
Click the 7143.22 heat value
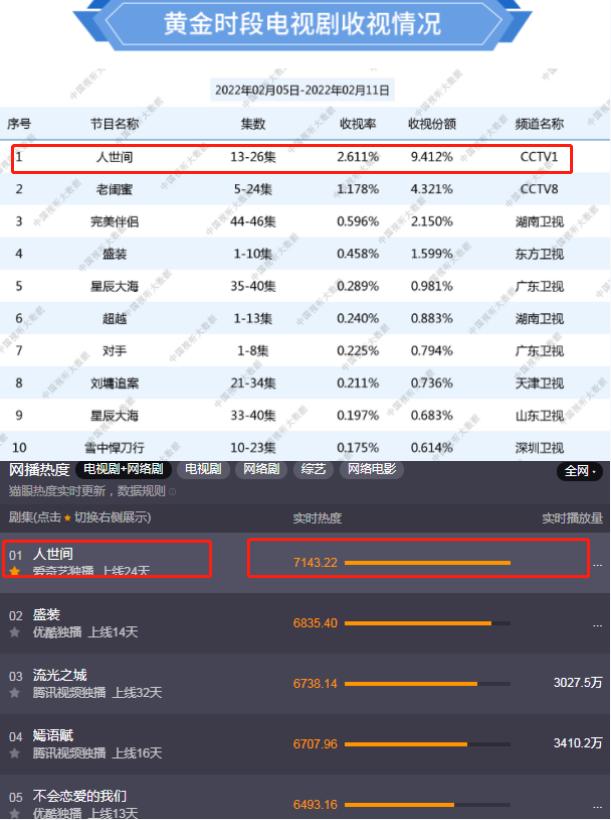315,563
